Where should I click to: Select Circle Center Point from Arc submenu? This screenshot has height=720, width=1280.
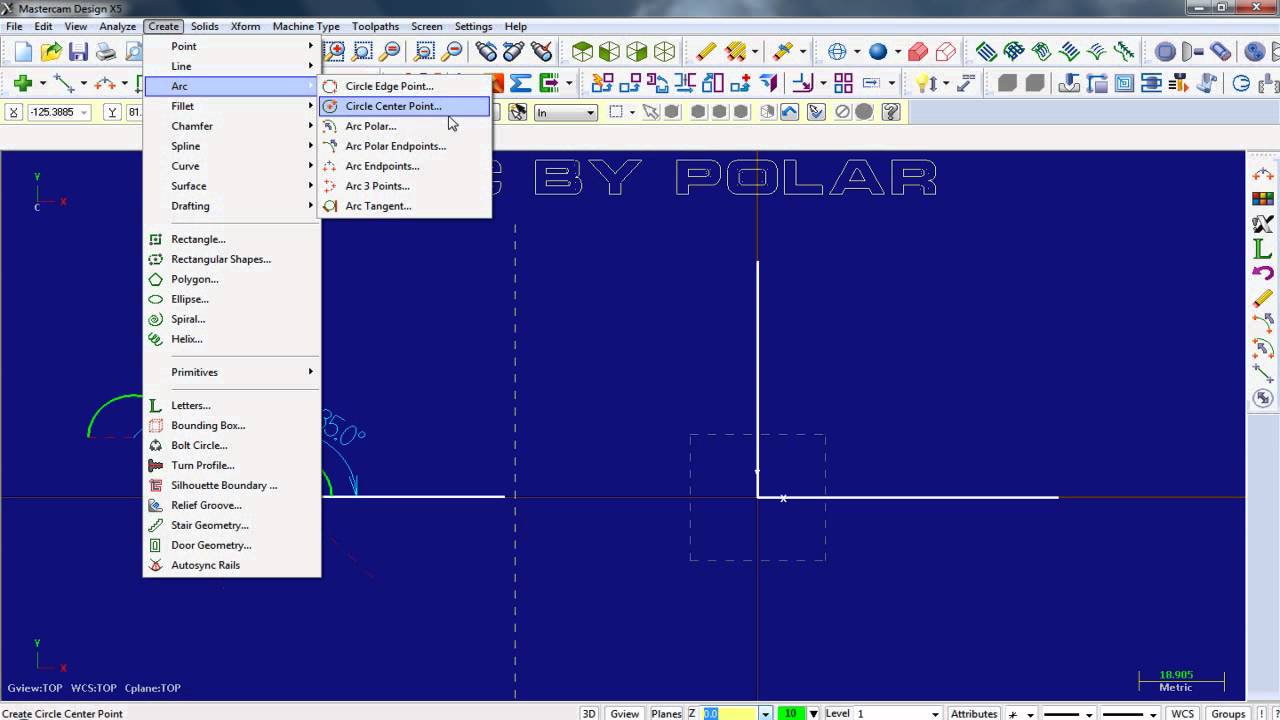click(x=404, y=106)
